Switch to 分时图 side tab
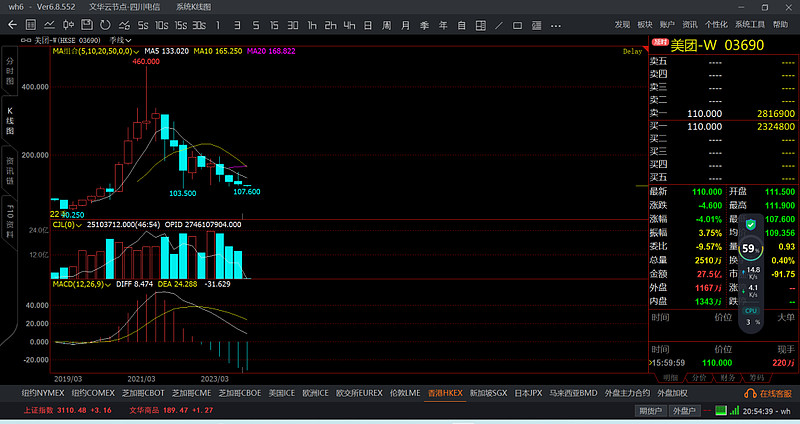800x424 pixels. tap(10, 71)
